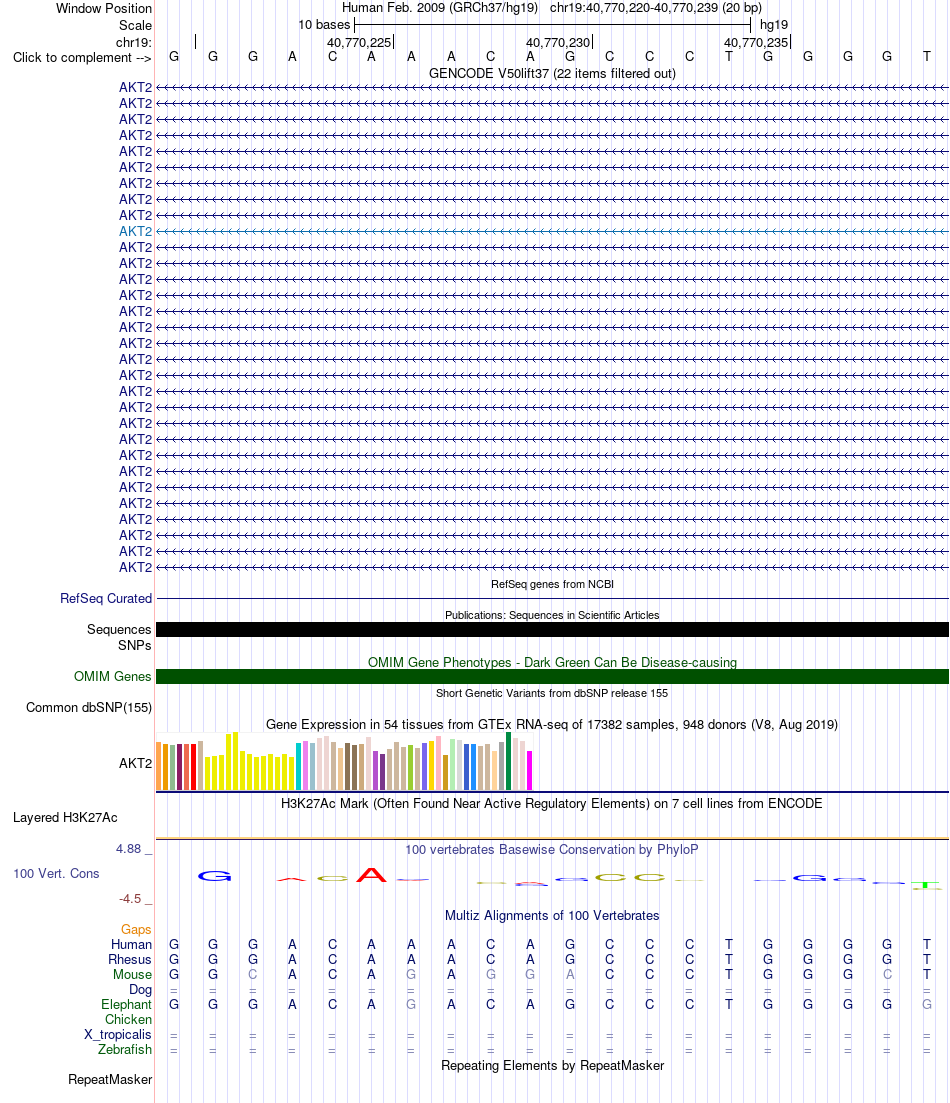Click the X_tropicalis alignment row label
Viewport: 950px width, 1103px height.
click(118, 1035)
